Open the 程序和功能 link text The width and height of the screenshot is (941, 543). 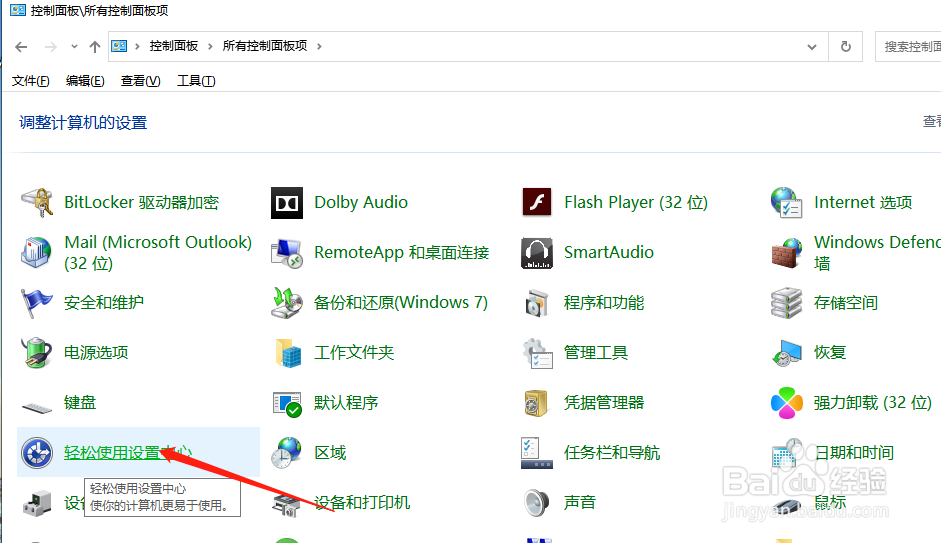tap(604, 302)
